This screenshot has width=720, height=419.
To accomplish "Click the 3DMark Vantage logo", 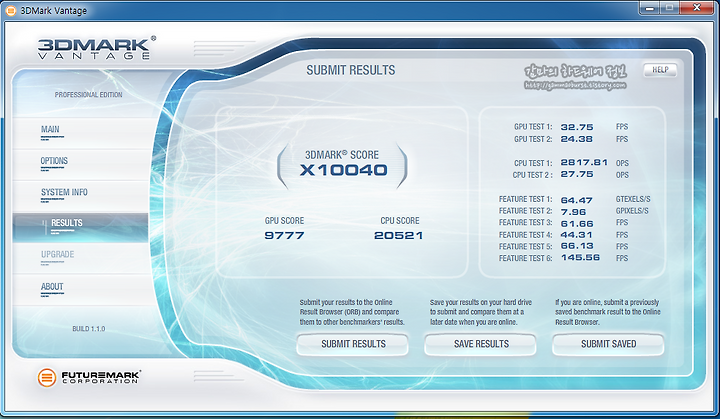I will [x=96, y=49].
